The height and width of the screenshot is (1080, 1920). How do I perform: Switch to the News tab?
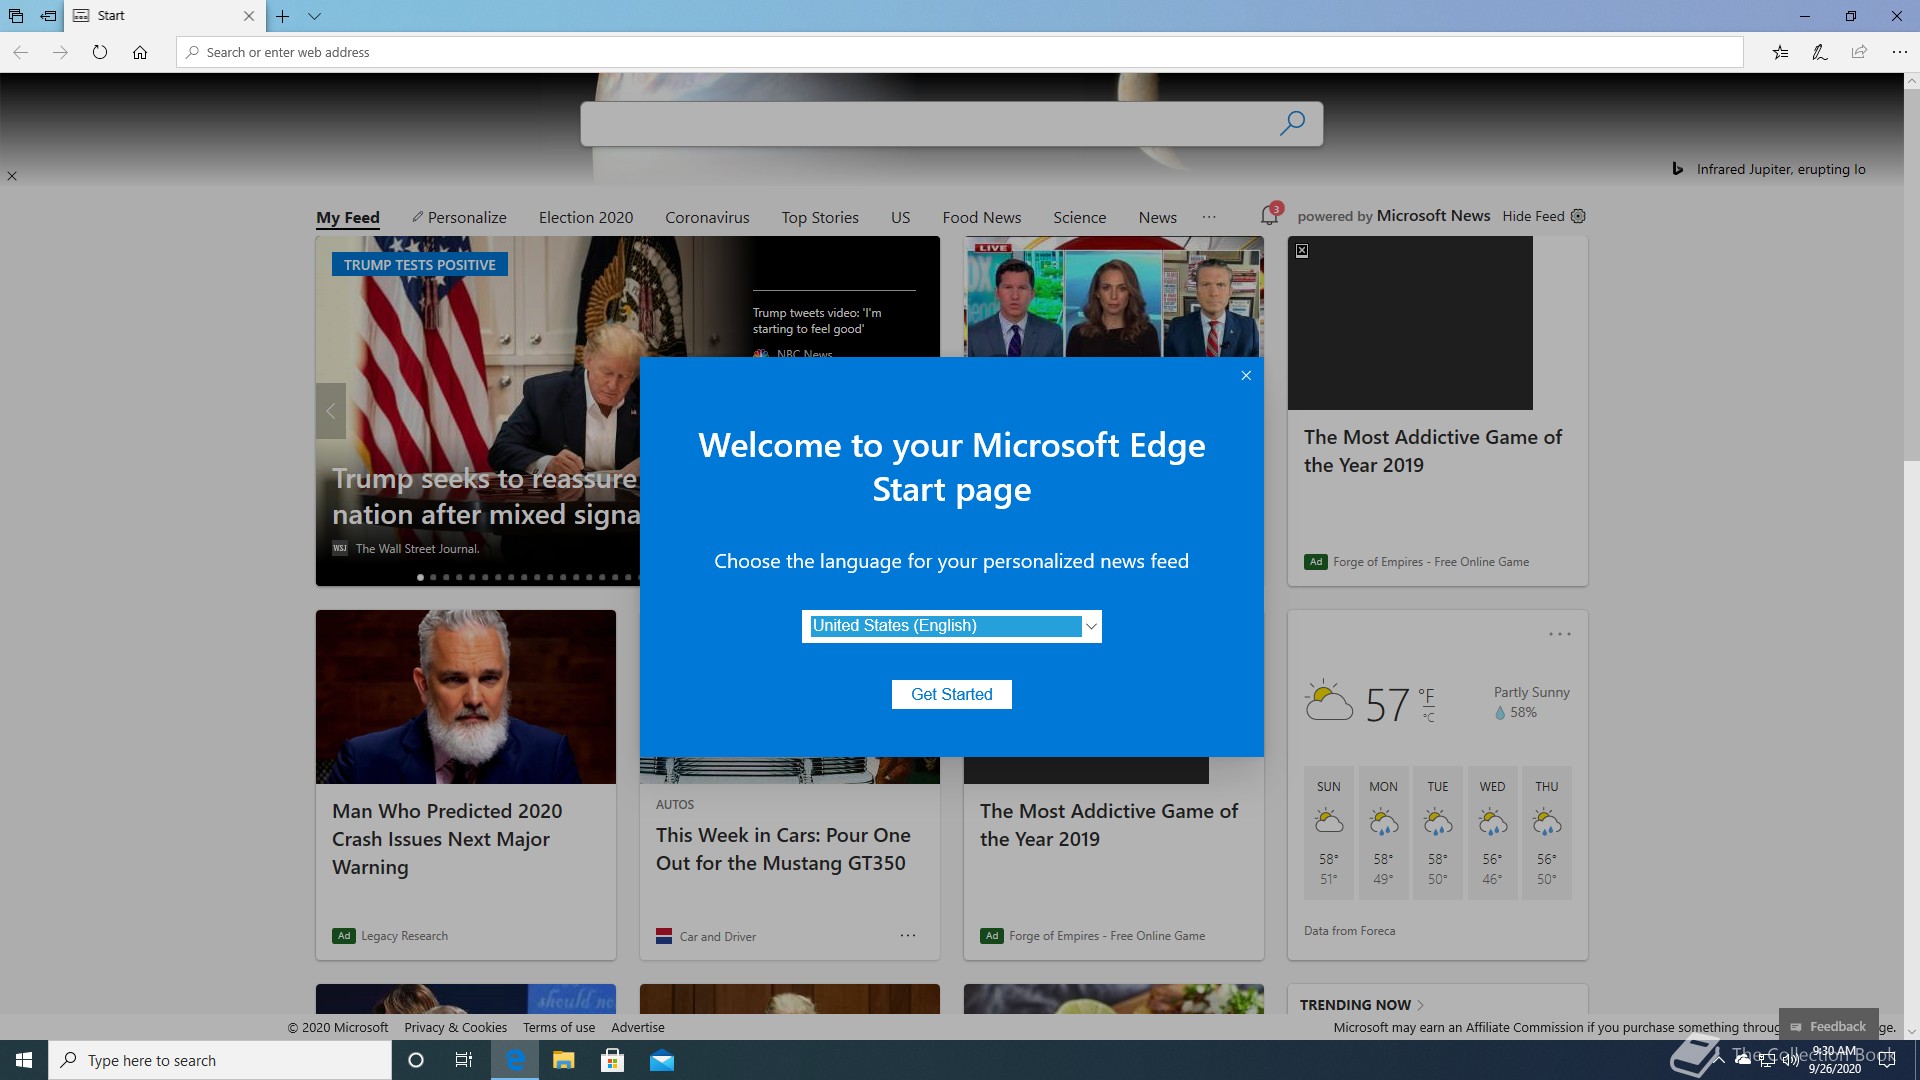(1158, 217)
